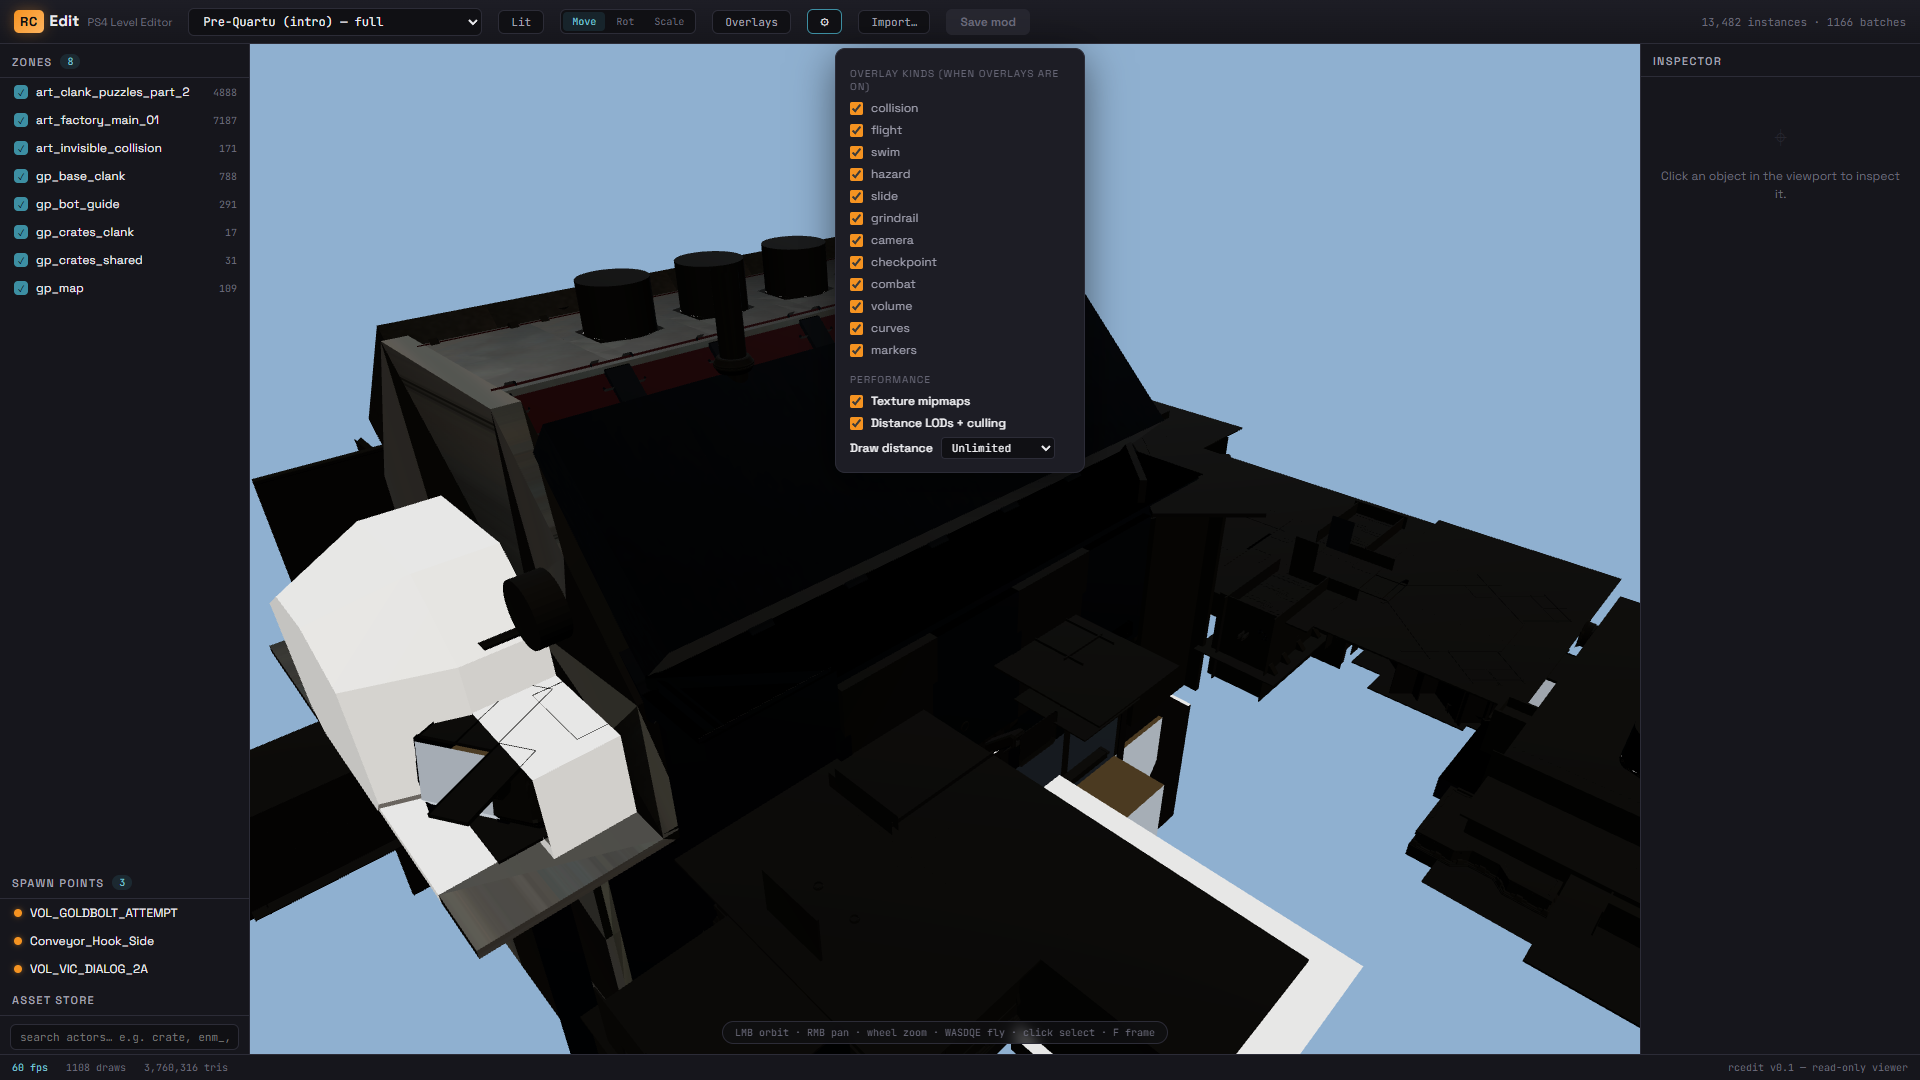Uncheck the flight overlay checkbox
The width and height of the screenshot is (1920, 1080).
(857, 130)
